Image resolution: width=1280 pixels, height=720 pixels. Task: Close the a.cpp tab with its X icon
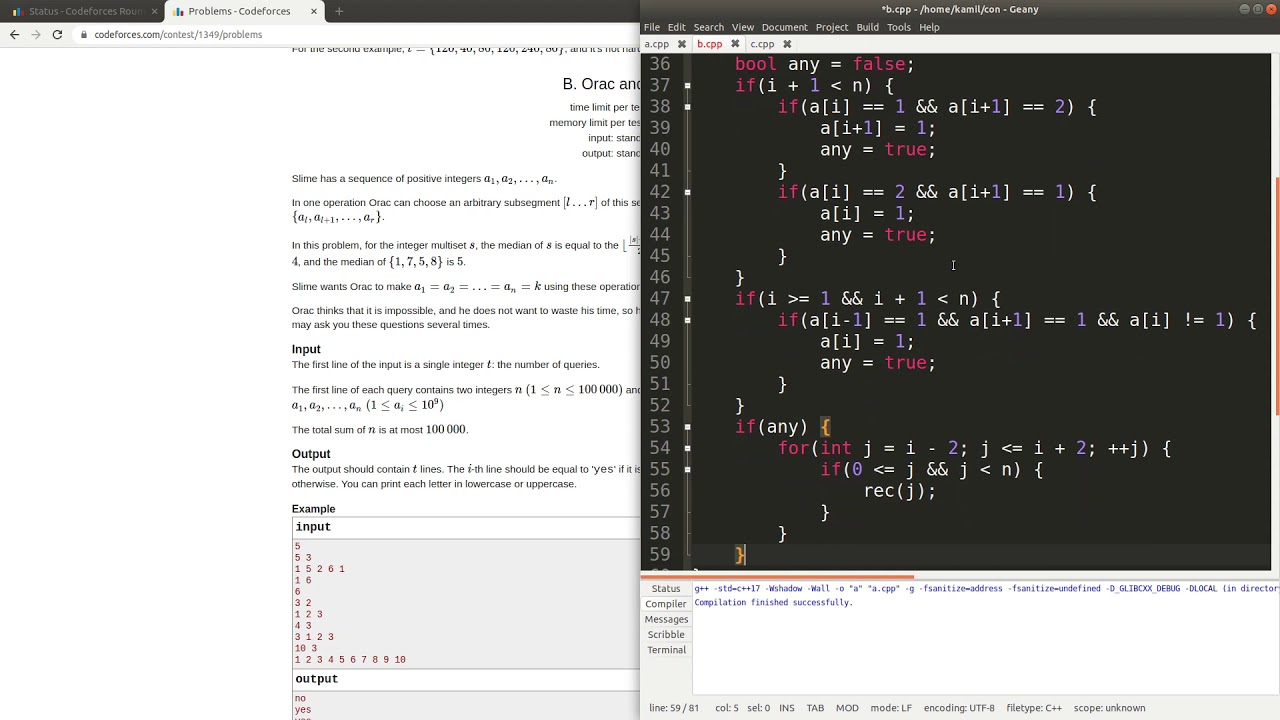point(682,44)
